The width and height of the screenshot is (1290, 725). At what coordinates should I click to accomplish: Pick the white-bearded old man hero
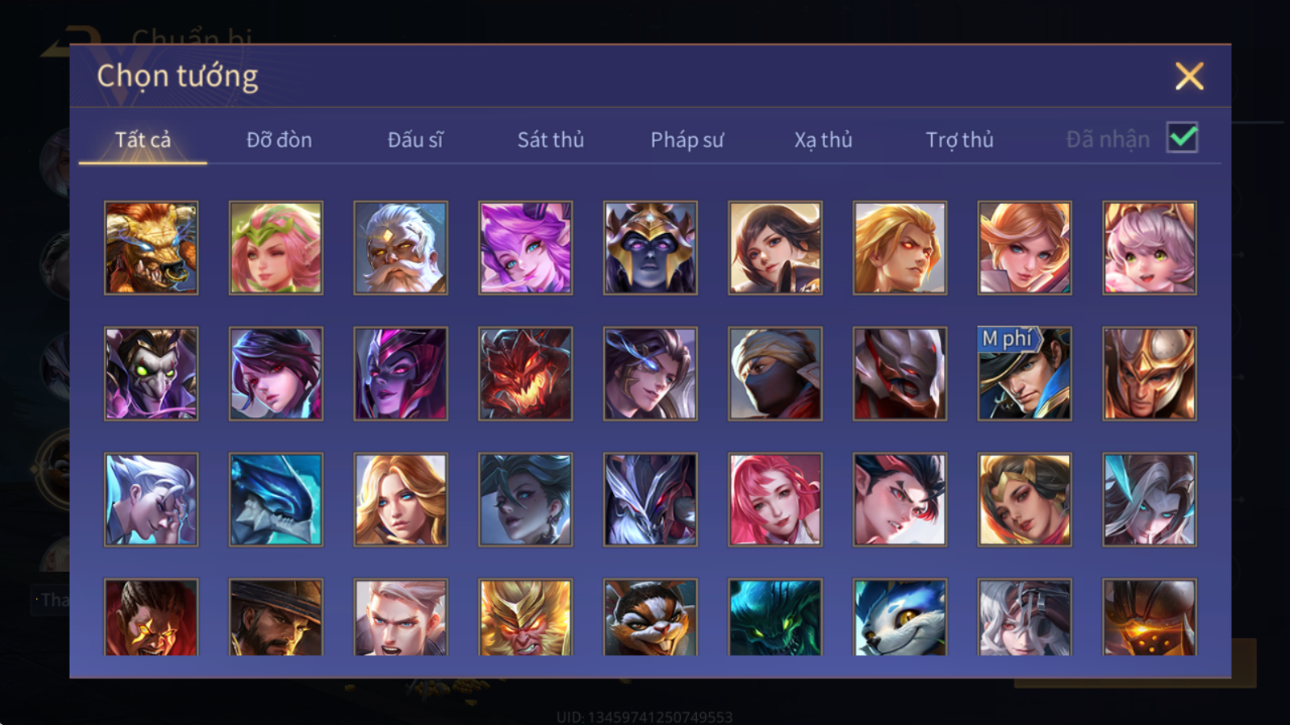point(400,248)
